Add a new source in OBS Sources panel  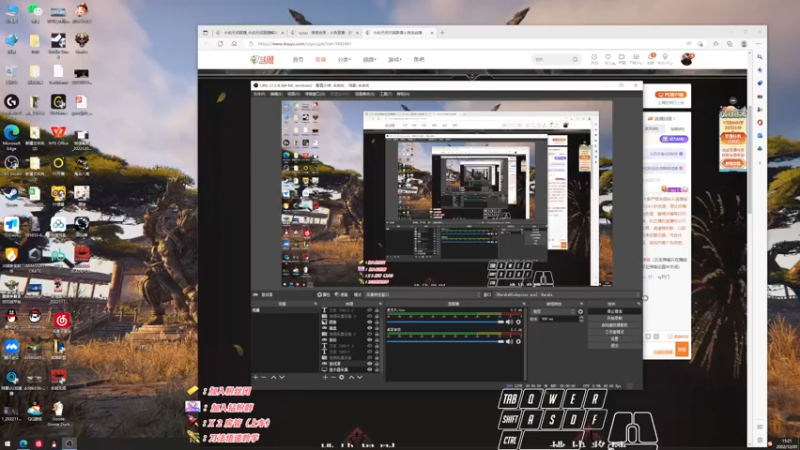click(325, 377)
